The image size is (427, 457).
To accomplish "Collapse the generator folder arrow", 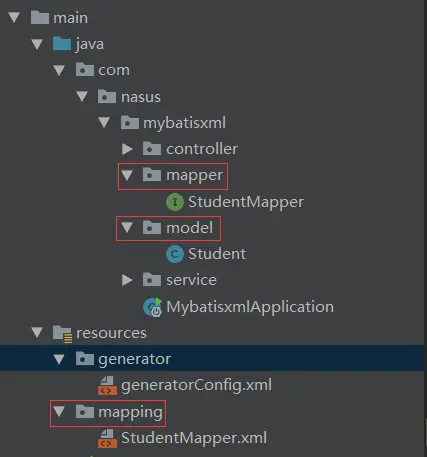I will [59, 359].
